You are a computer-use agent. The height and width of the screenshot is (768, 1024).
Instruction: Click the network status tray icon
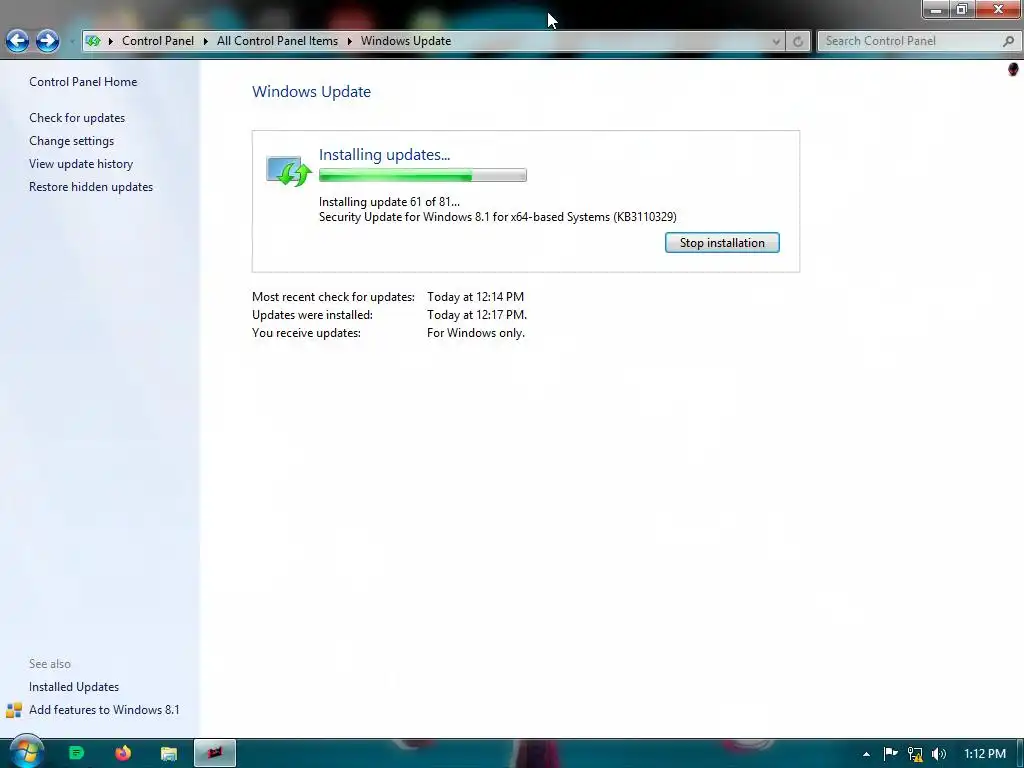point(915,754)
